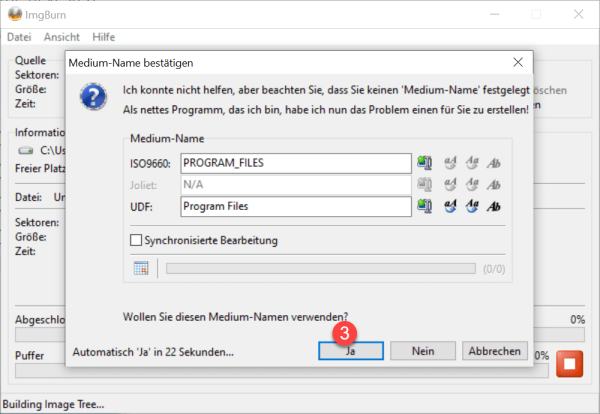Confirm the medium name with Ja

click(351, 351)
